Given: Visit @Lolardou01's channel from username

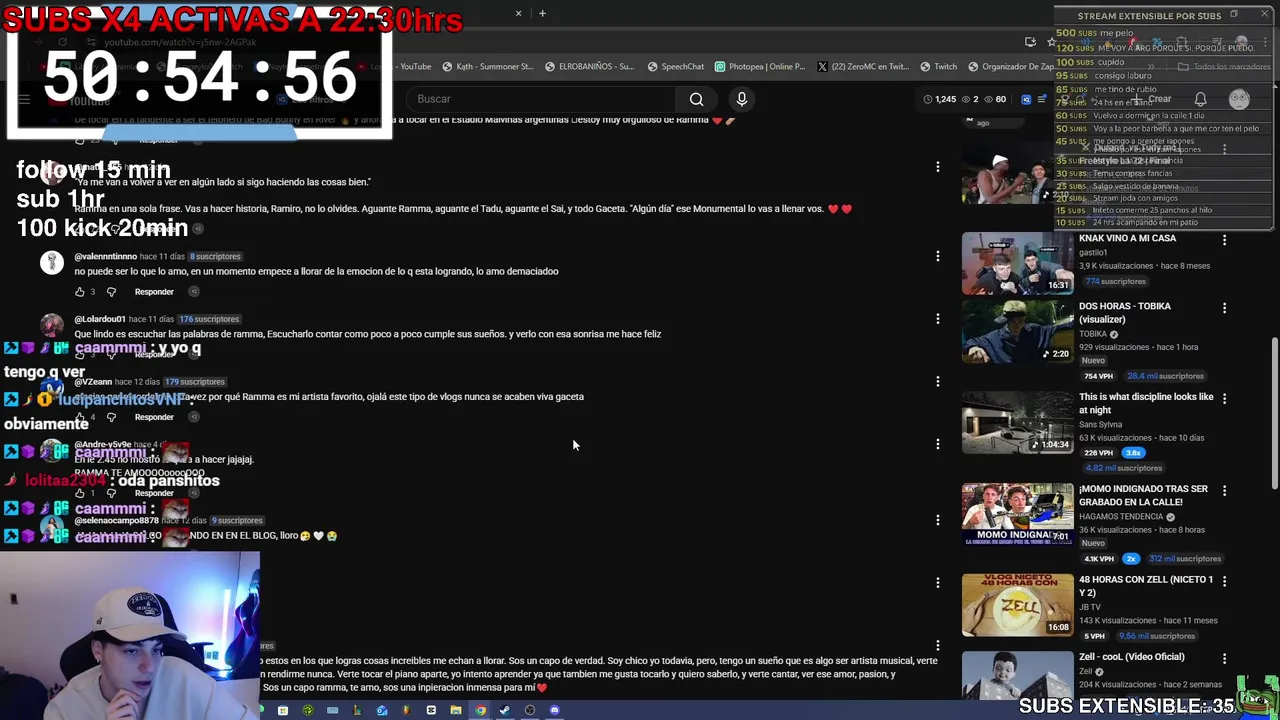Looking at the screenshot, I should [x=100, y=319].
